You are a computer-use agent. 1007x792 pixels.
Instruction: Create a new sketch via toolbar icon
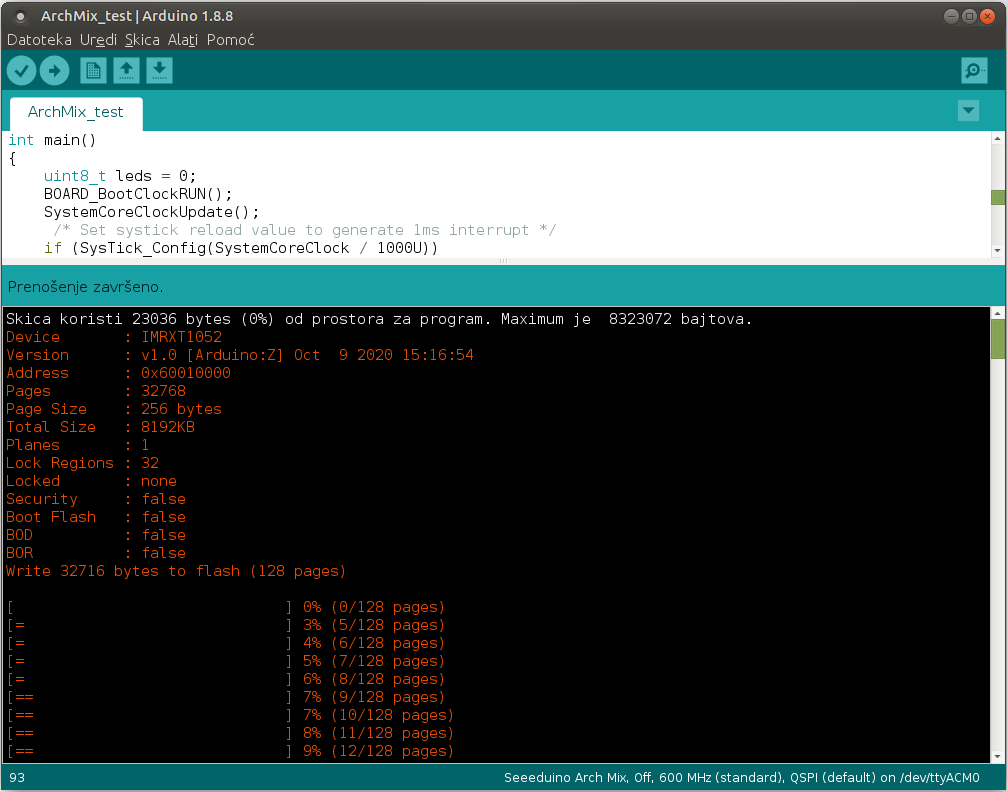coord(93,71)
